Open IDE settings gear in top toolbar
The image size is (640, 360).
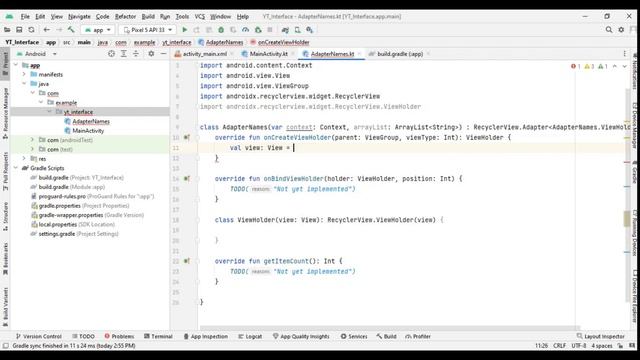[x=621, y=30]
